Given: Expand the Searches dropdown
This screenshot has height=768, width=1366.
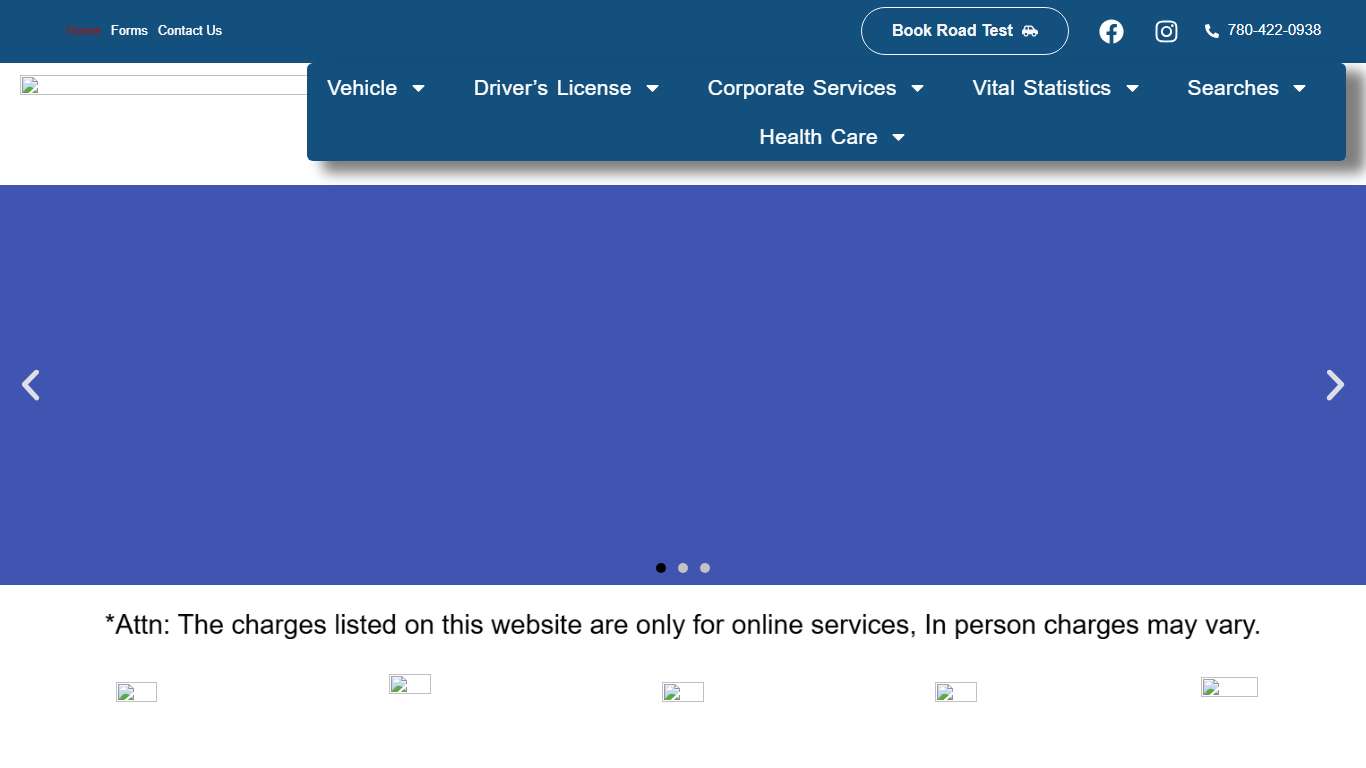Looking at the screenshot, I should point(1246,88).
